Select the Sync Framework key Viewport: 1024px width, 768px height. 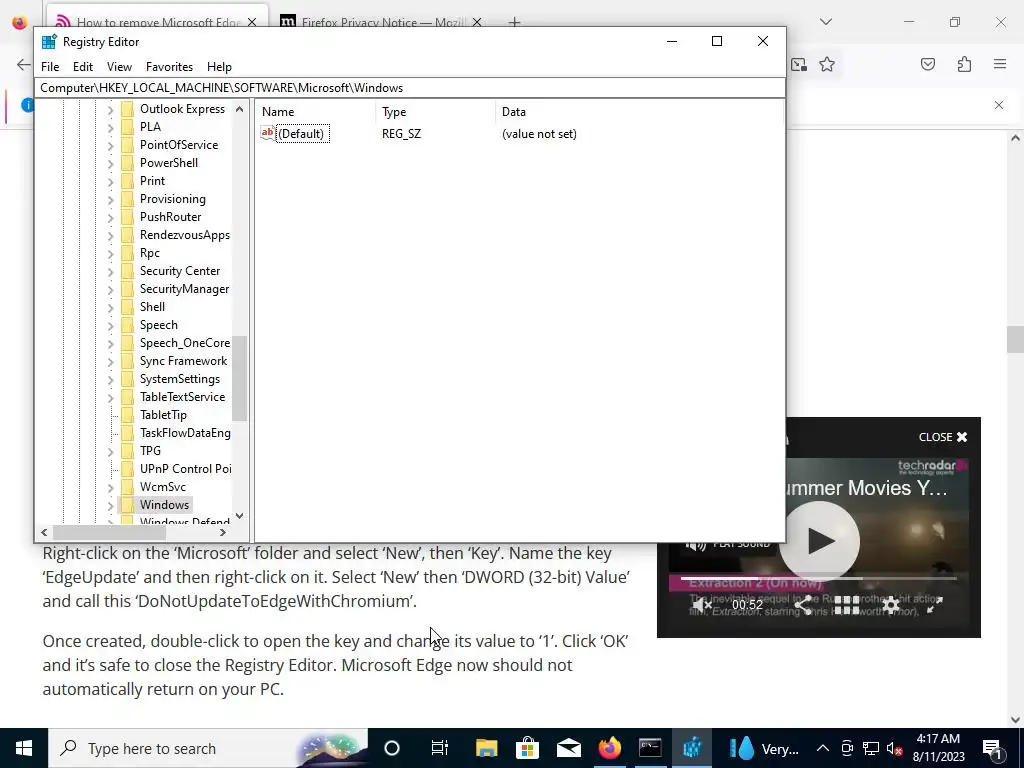[x=184, y=360]
